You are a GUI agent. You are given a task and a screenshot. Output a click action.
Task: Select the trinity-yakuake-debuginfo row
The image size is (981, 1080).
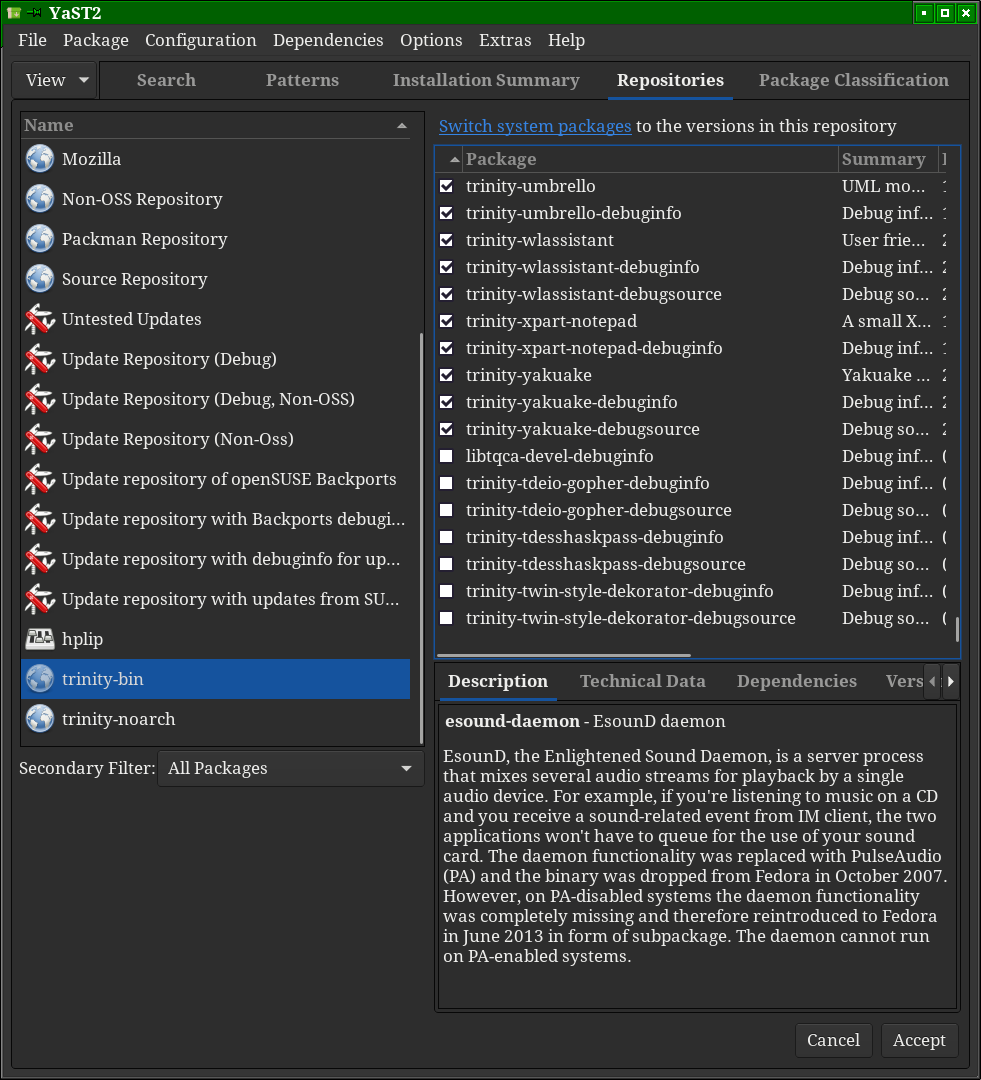692,402
